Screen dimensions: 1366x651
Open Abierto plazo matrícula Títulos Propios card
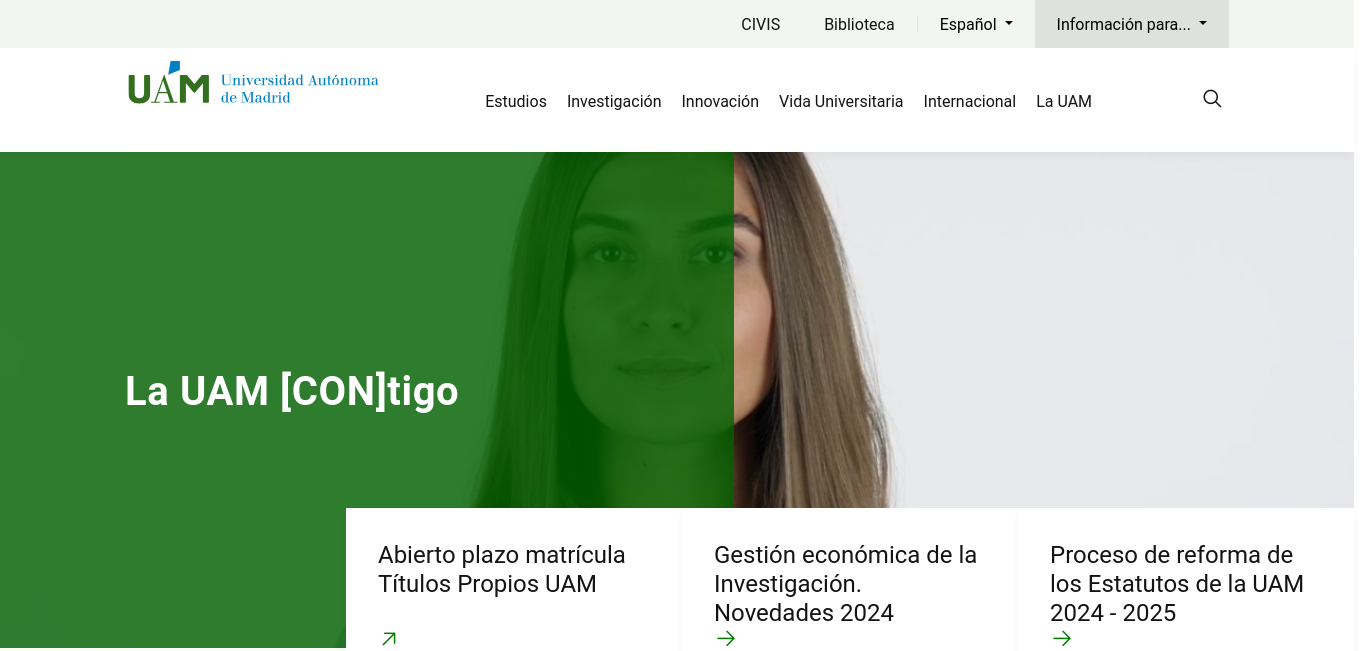coord(502,569)
